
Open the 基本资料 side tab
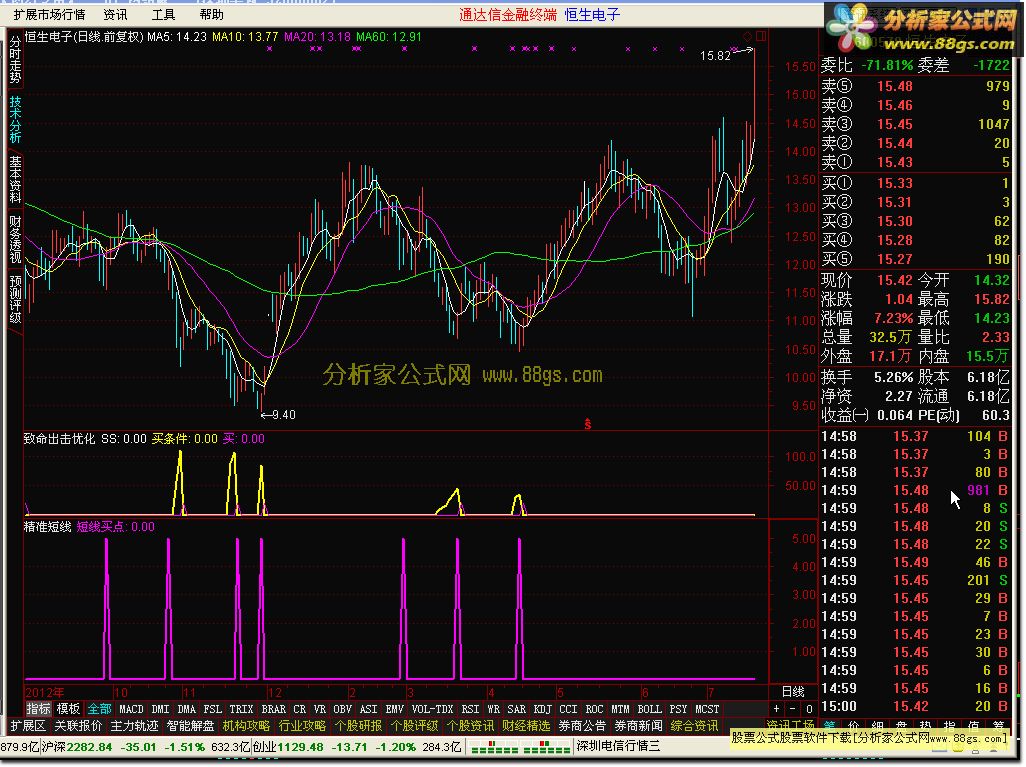point(15,179)
